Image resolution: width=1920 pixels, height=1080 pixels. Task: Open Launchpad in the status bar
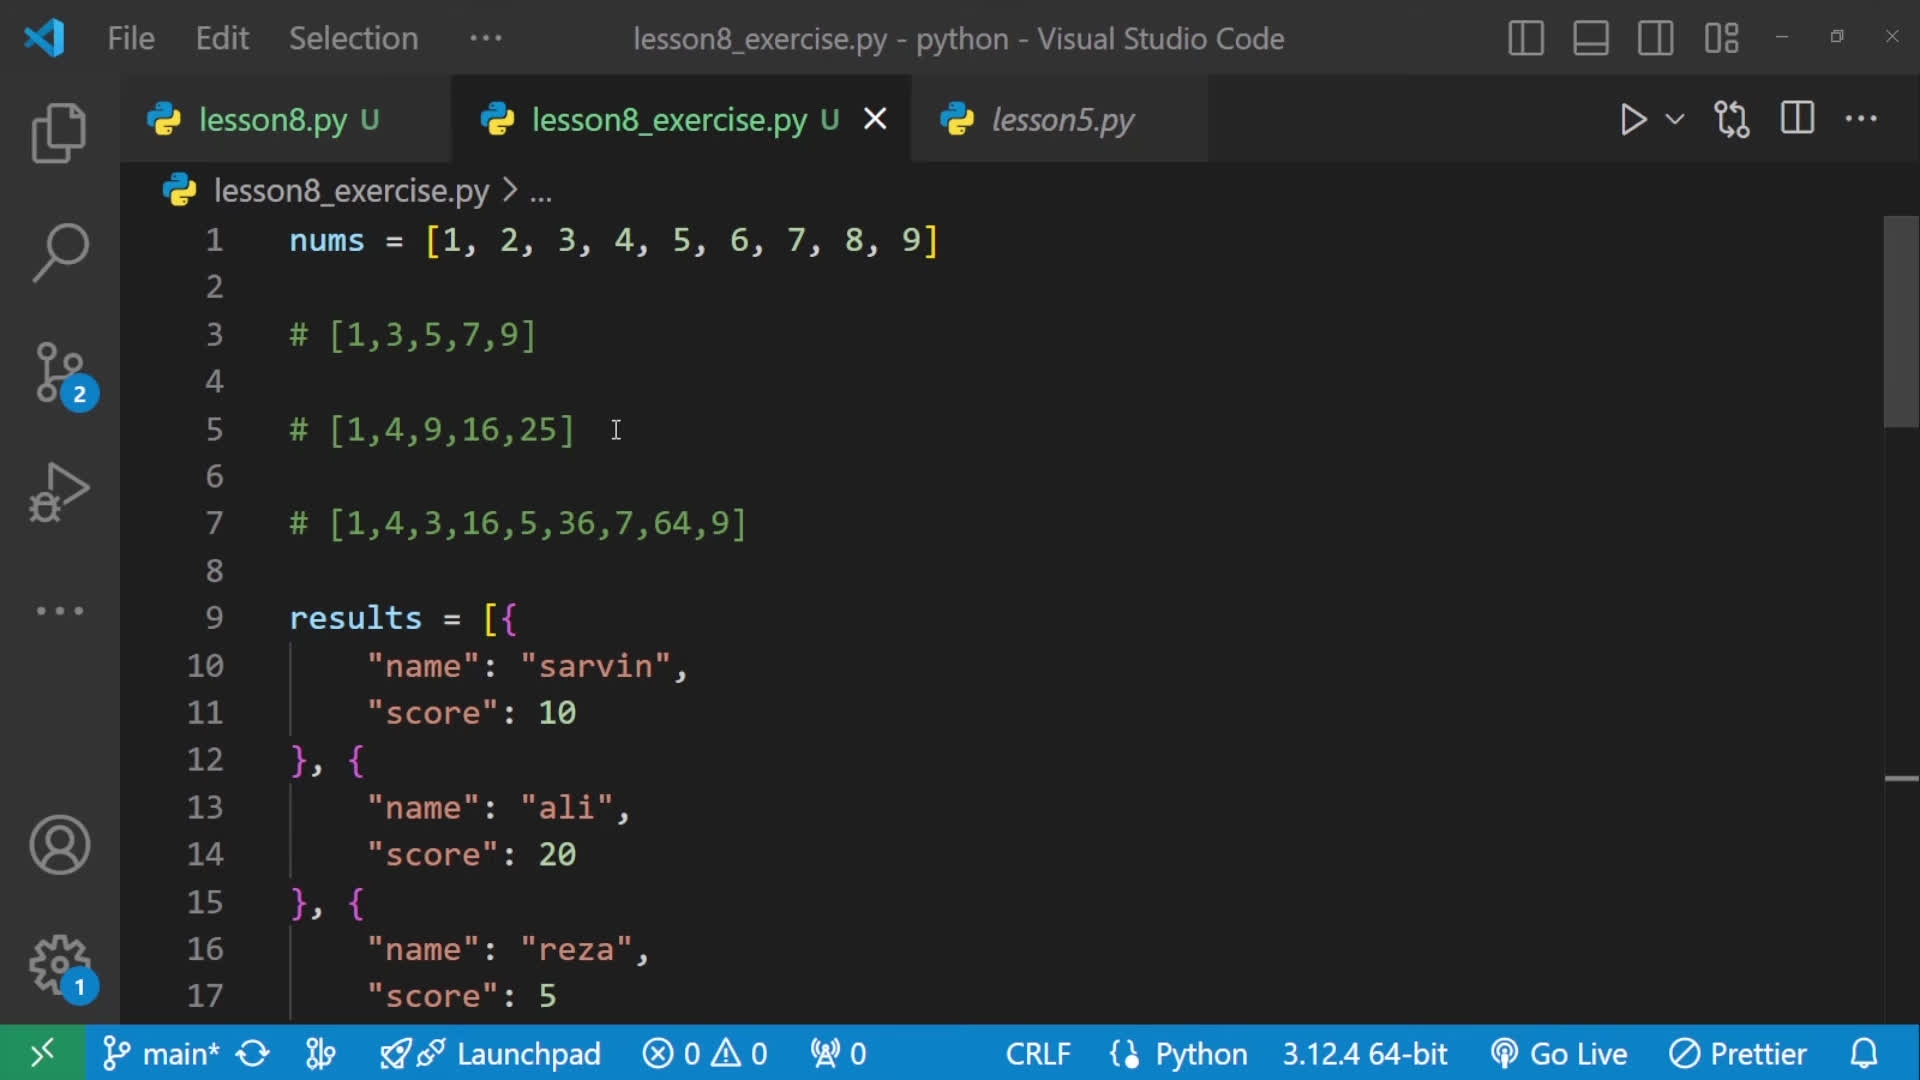click(x=491, y=1054)
